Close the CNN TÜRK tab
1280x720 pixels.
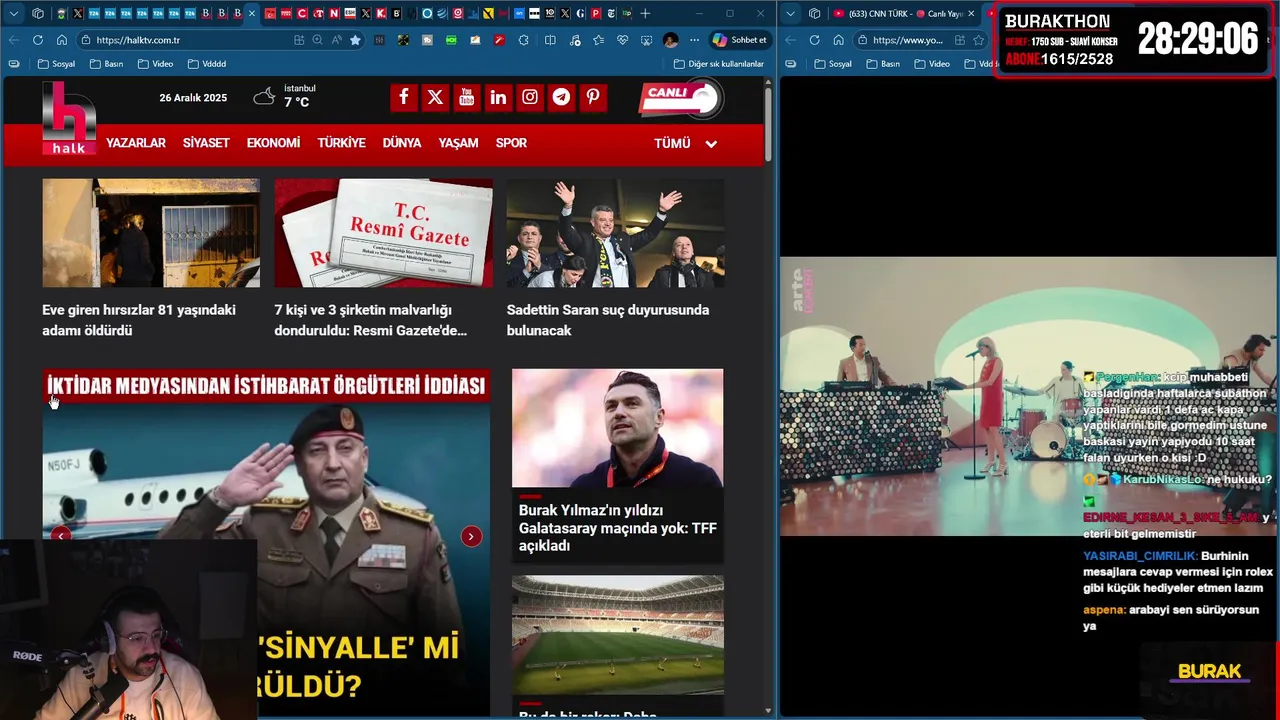point(971,14)
